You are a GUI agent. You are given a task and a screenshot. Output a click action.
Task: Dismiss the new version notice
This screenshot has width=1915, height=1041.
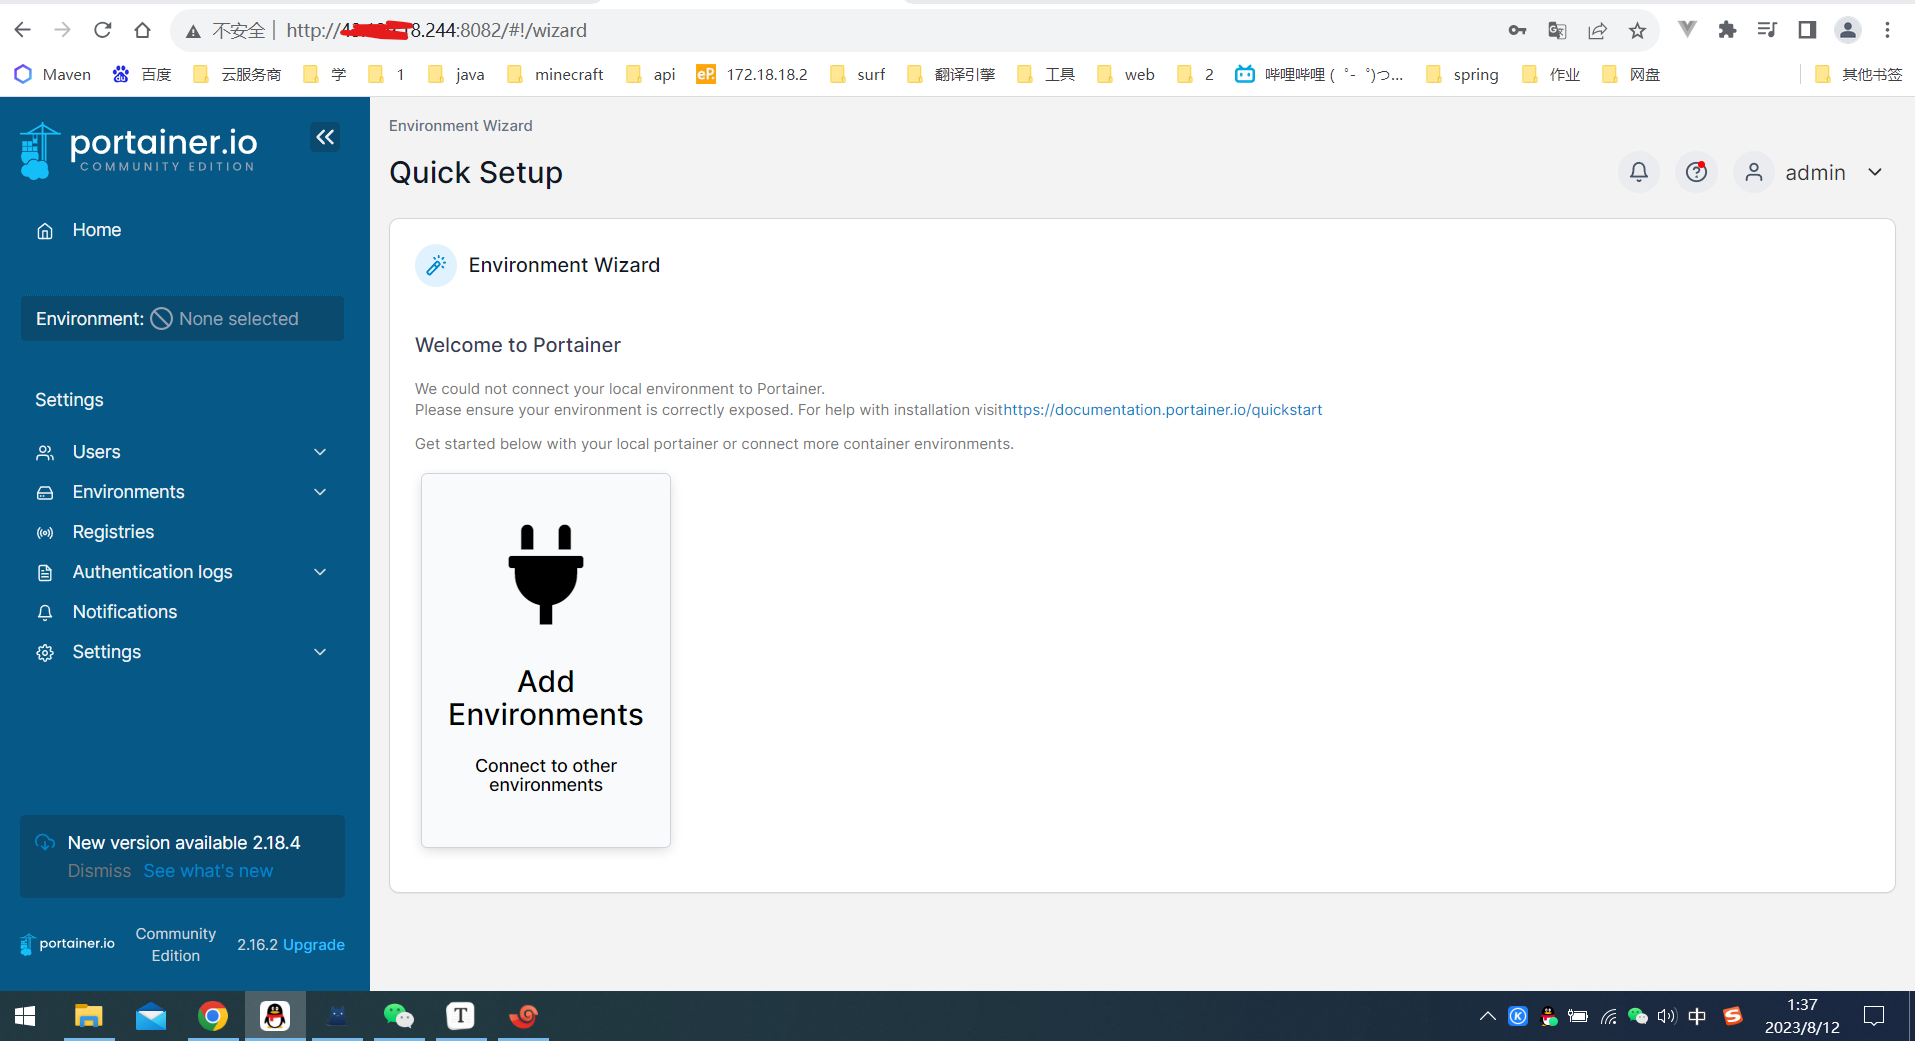coord(99,871)
